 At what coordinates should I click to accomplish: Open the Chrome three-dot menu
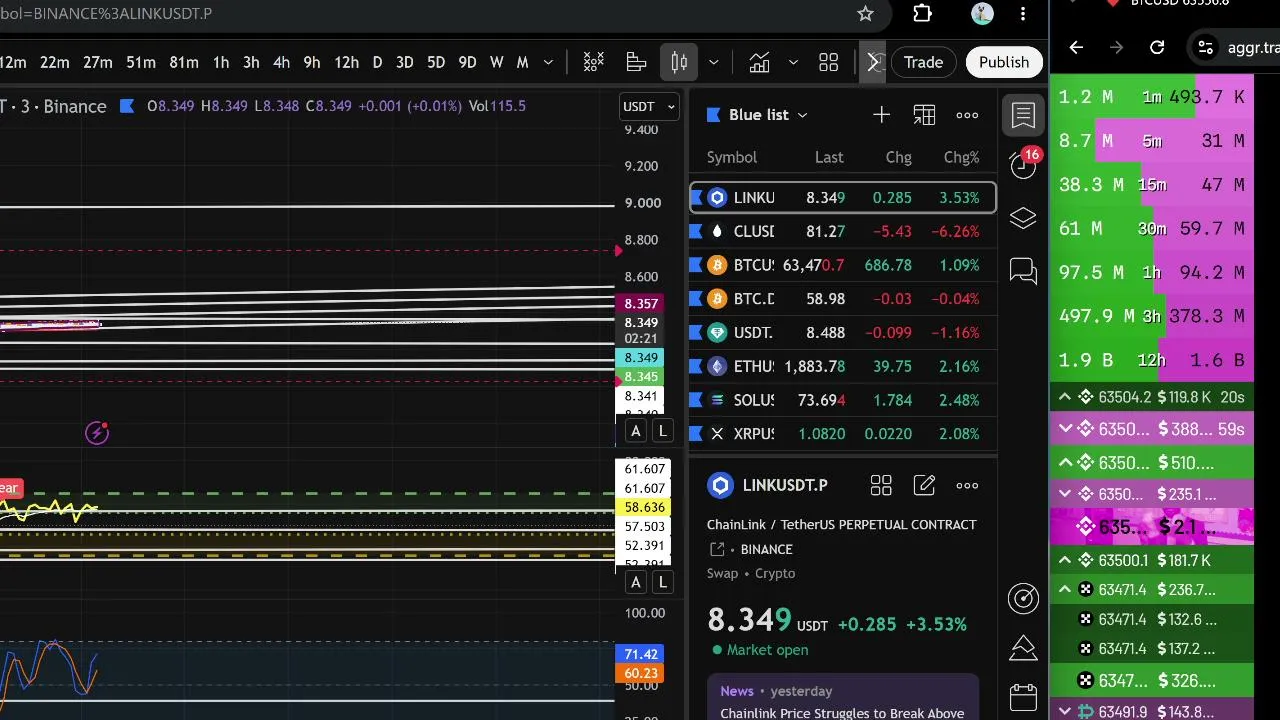pos(1023,14)
